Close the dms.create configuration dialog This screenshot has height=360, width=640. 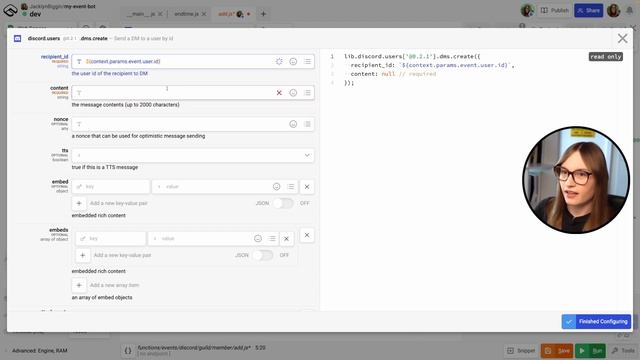click(622, 38)
